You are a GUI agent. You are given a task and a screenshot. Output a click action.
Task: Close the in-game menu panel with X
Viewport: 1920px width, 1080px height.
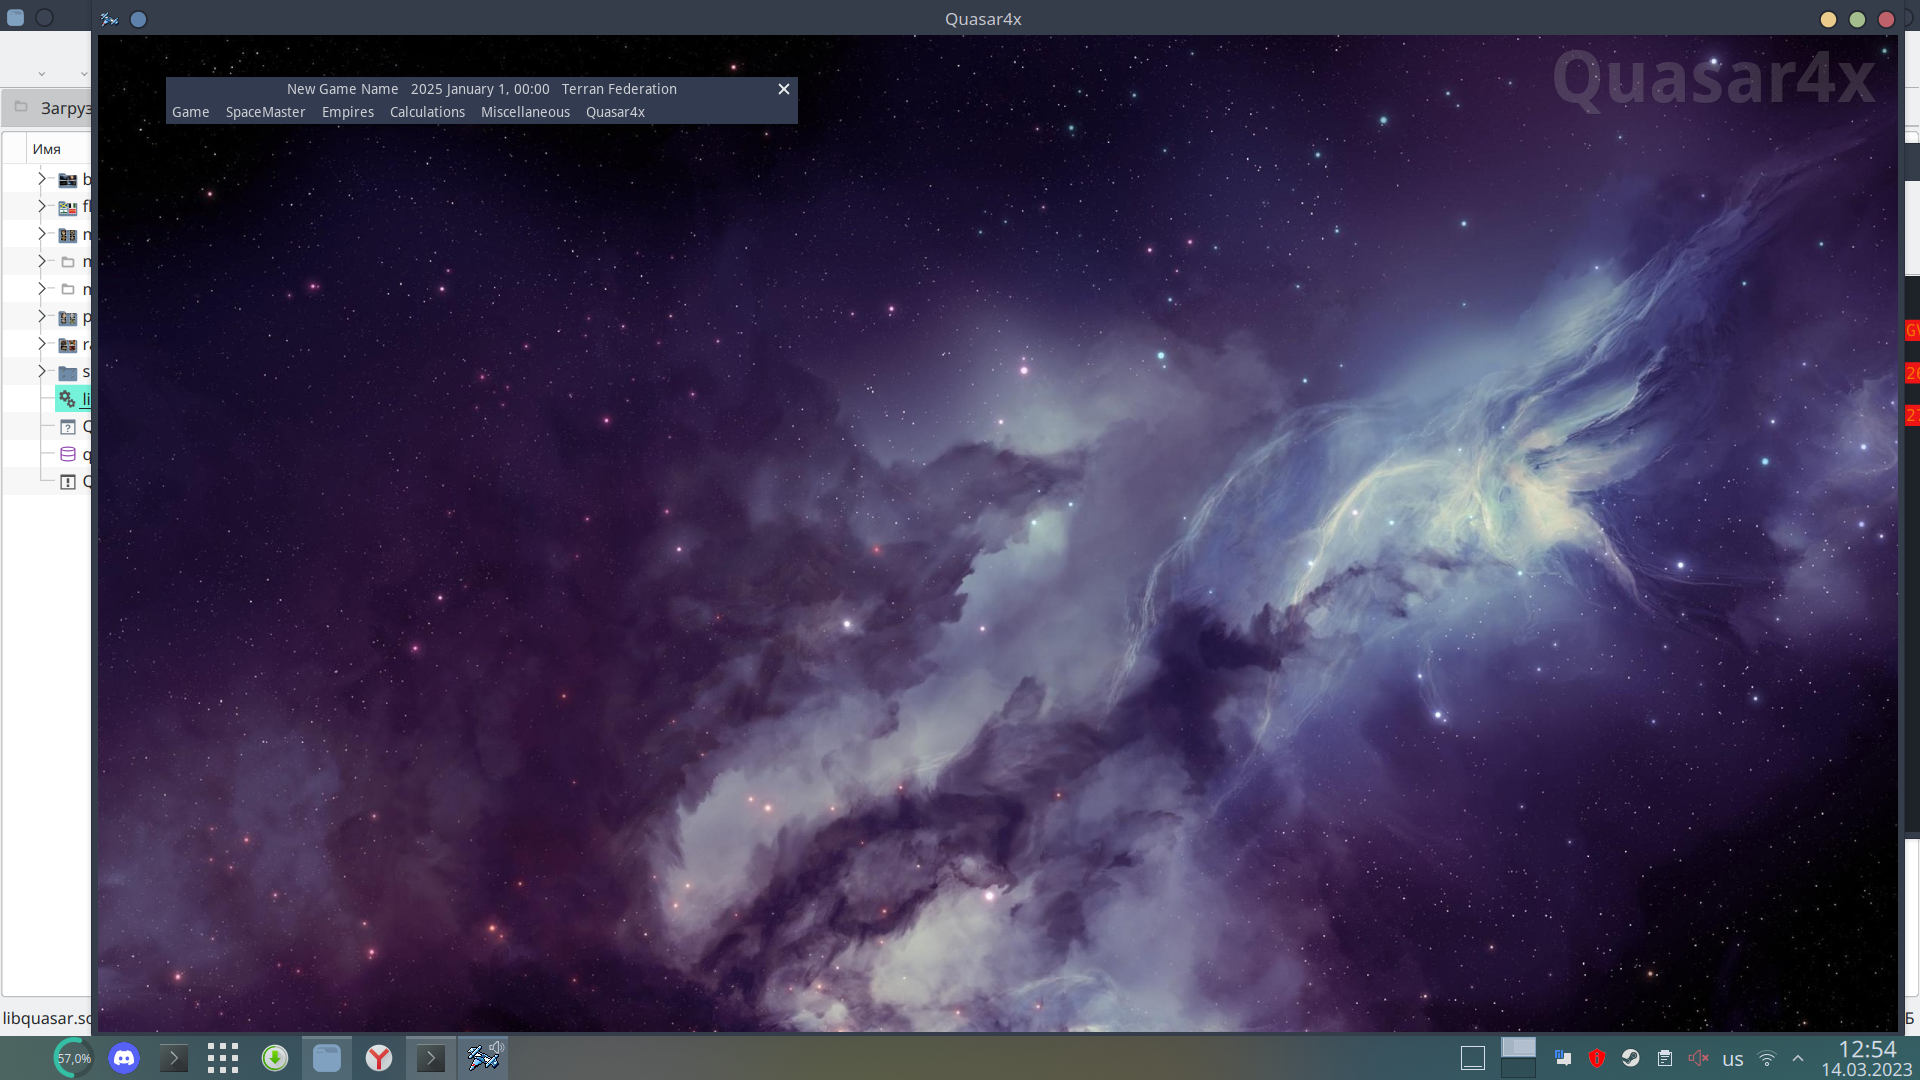point(784,89)
